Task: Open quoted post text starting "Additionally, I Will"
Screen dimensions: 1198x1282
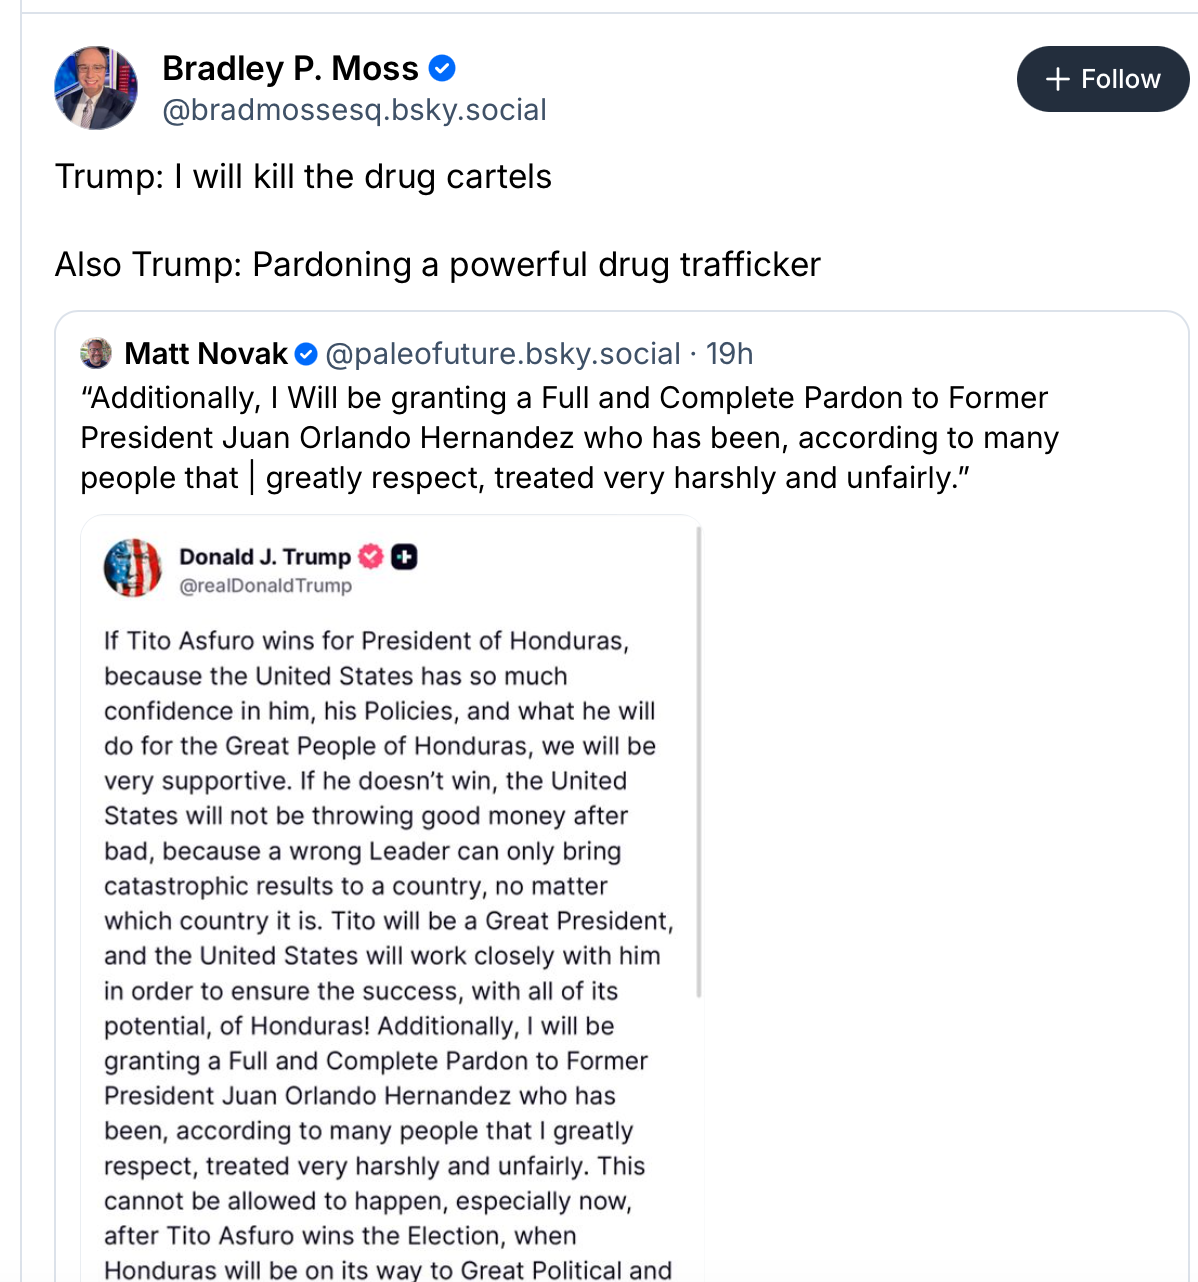Action: click(568, 438)
